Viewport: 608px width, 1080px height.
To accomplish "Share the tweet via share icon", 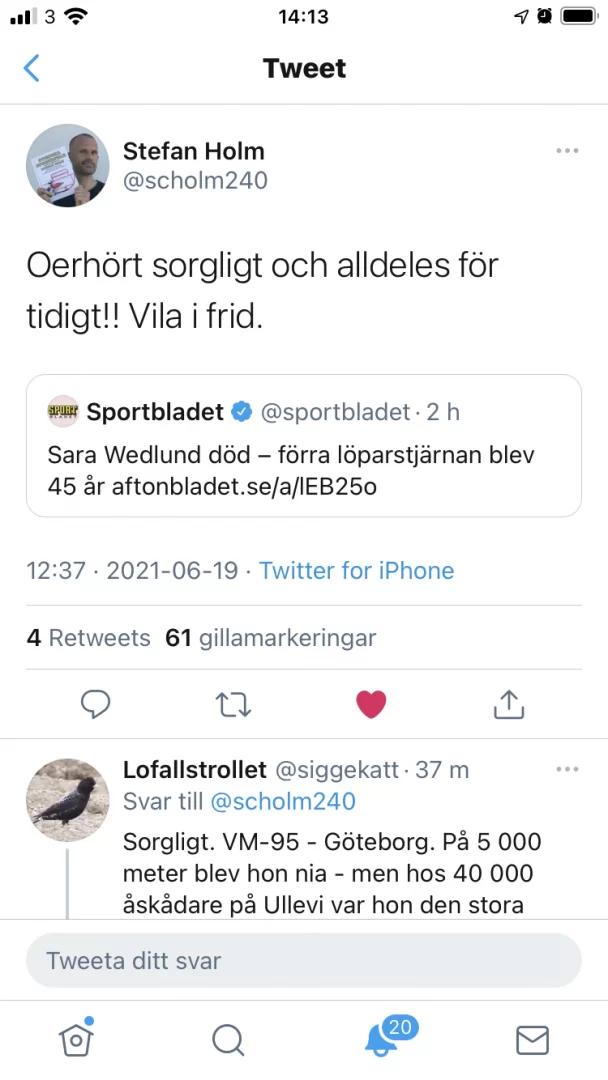I will coord(509,704).
